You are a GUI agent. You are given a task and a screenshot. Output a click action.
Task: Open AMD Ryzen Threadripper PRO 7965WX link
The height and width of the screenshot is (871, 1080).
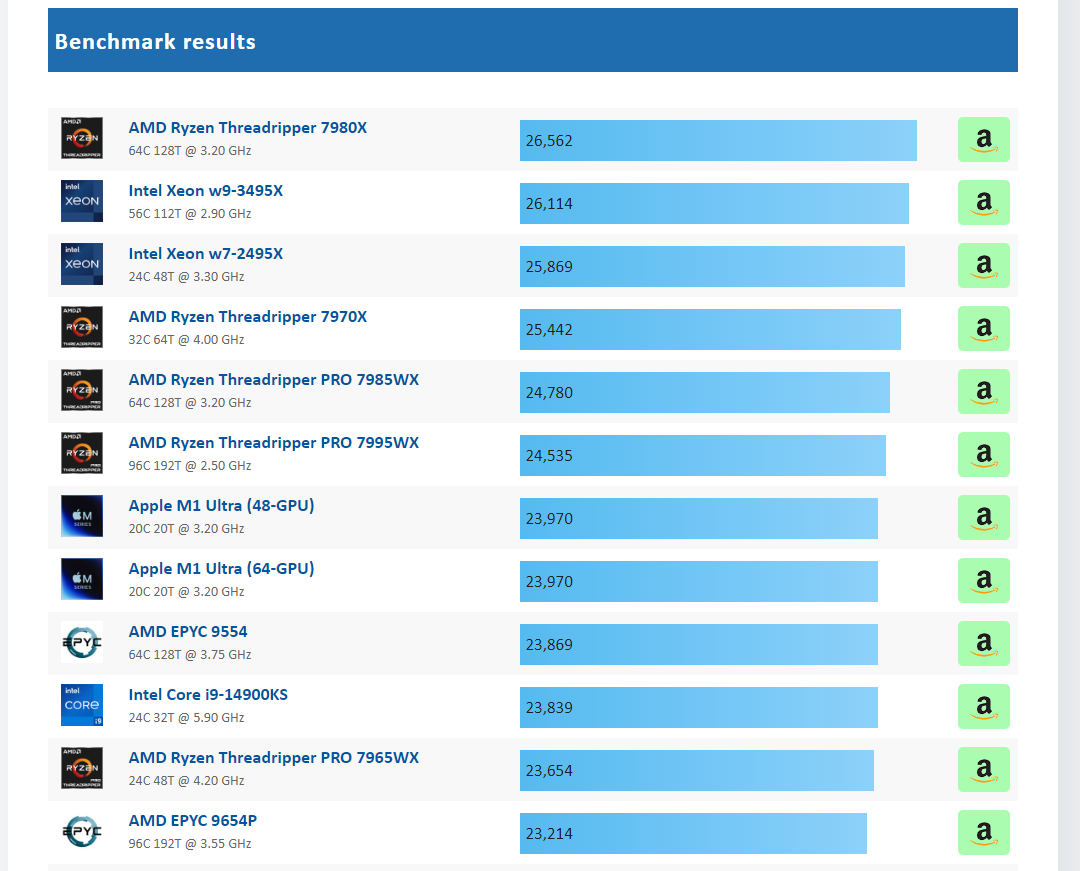273,758
